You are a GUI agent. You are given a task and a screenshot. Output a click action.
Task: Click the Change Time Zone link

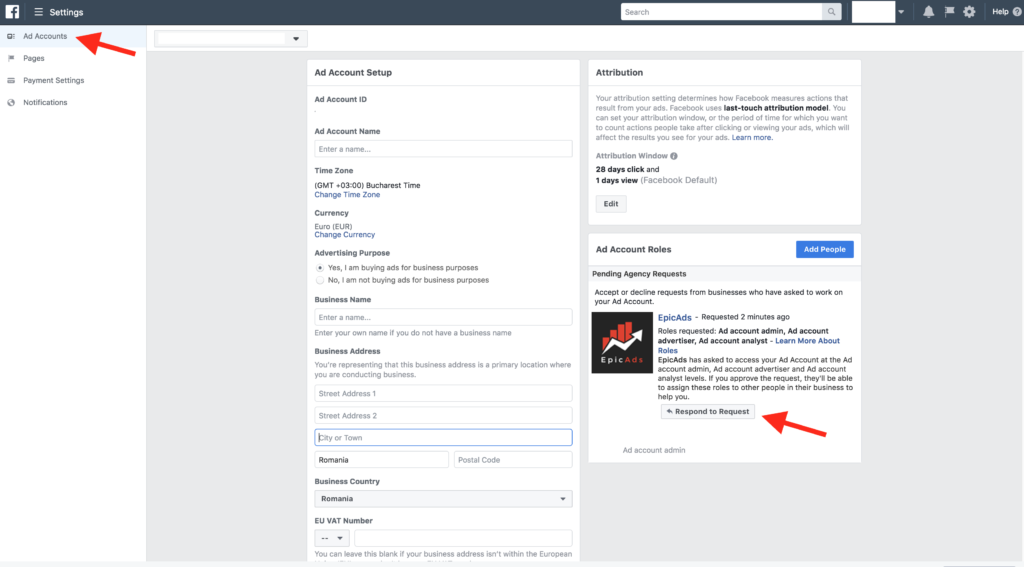(x=347, y=195)
